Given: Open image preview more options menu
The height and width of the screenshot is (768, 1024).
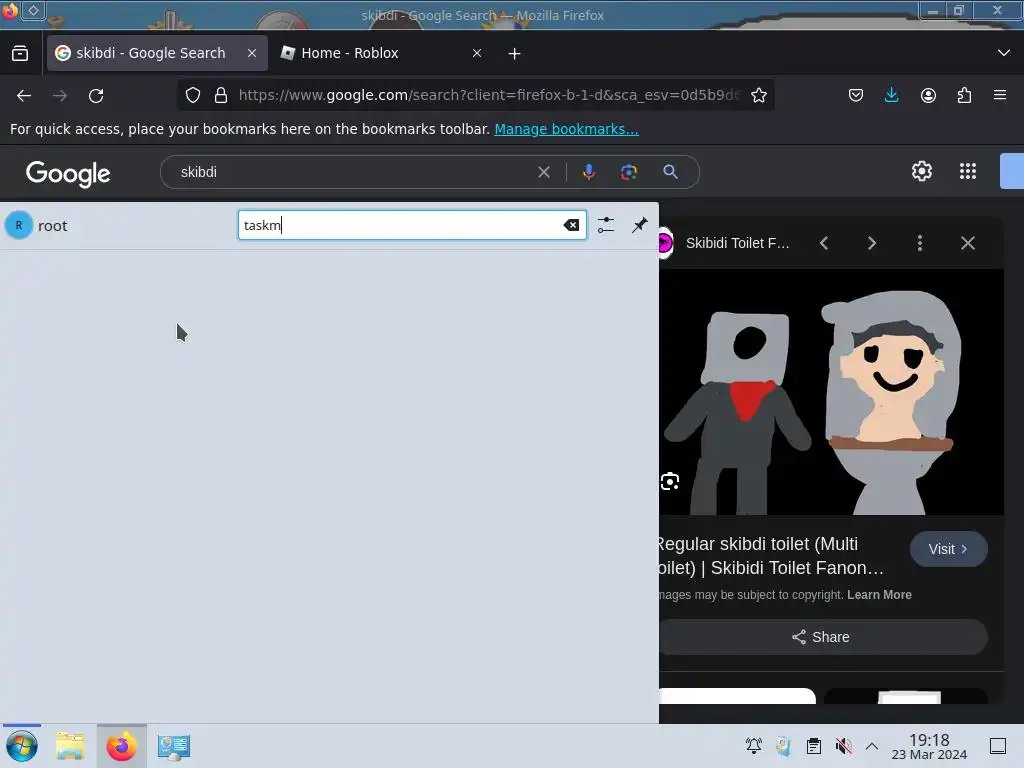Looking at the screenshot, I should [920, 244].
